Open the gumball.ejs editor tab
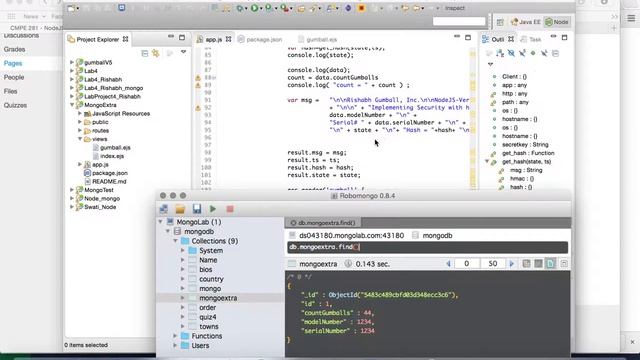The width and height of the screenshot is (640, 360). 318,40
